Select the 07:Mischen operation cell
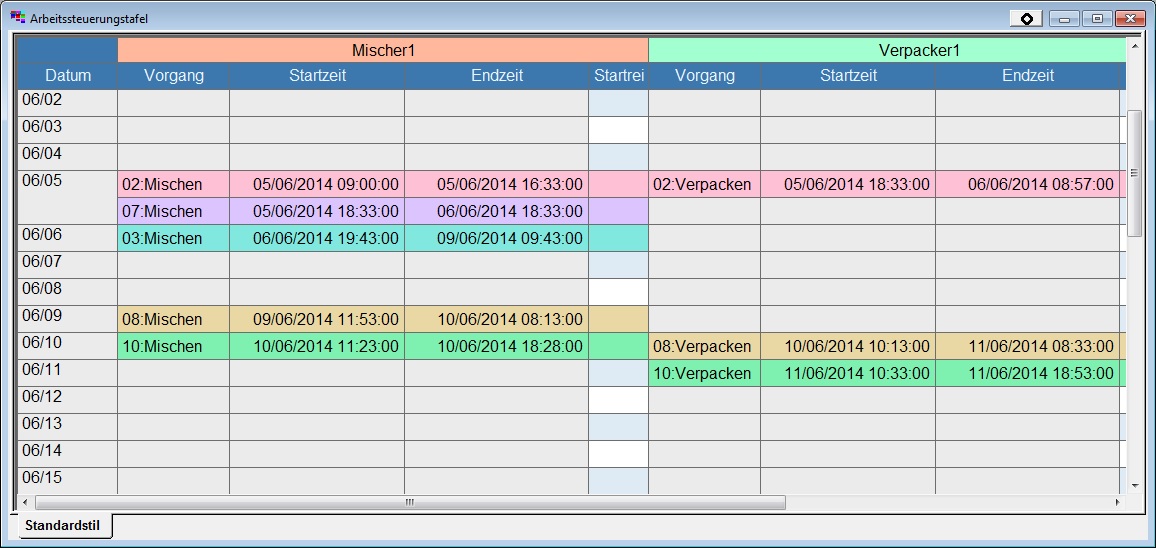 click(173, 211)
